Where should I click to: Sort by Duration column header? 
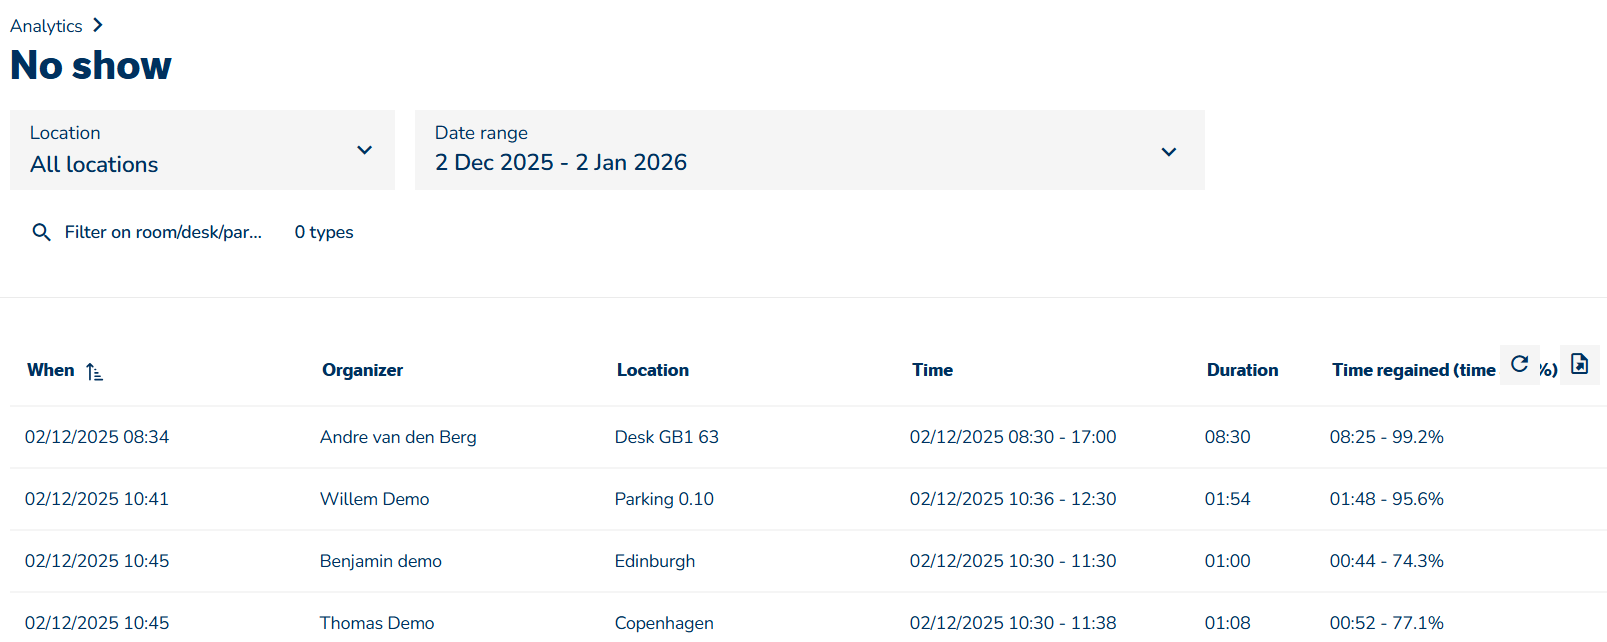pyautogui.click(x=1242, y=370)
